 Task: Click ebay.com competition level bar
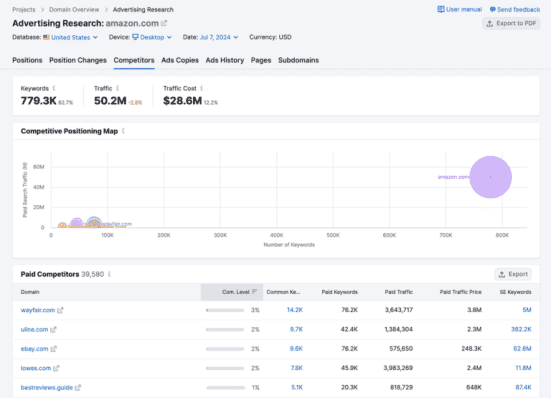click(x=225, y=349)
